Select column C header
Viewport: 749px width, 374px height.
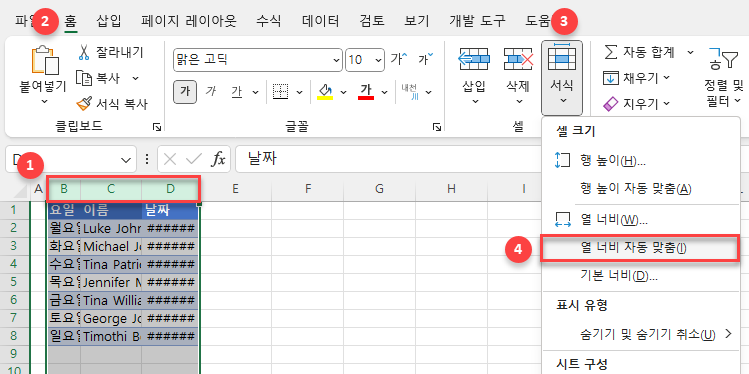pyautogui.click(x=111, y=189)
